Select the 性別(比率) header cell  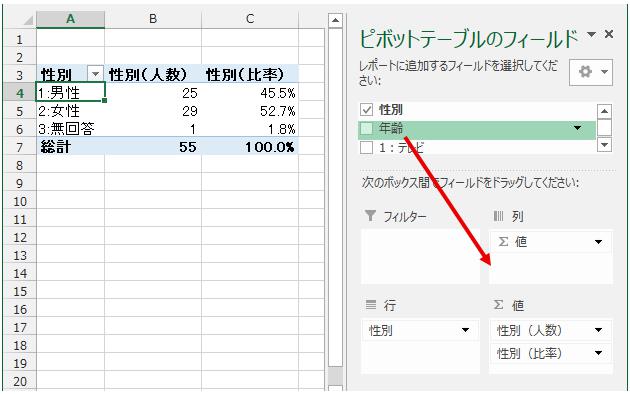pos(250,74)
